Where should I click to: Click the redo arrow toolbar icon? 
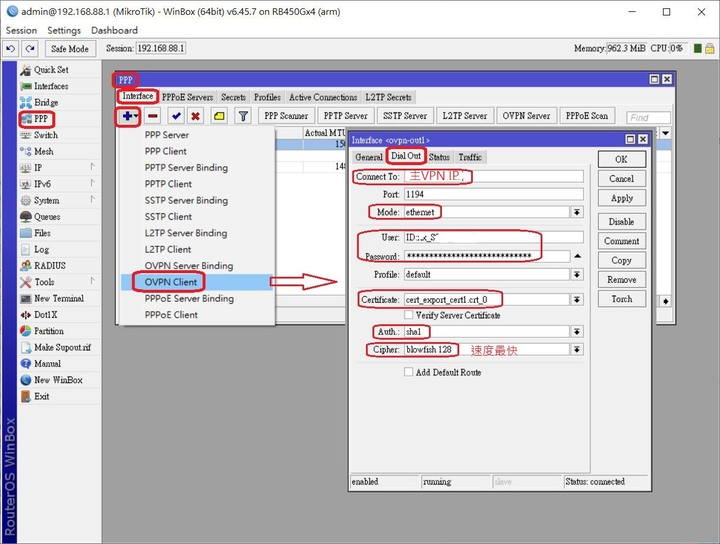click(x=30, y=48)
